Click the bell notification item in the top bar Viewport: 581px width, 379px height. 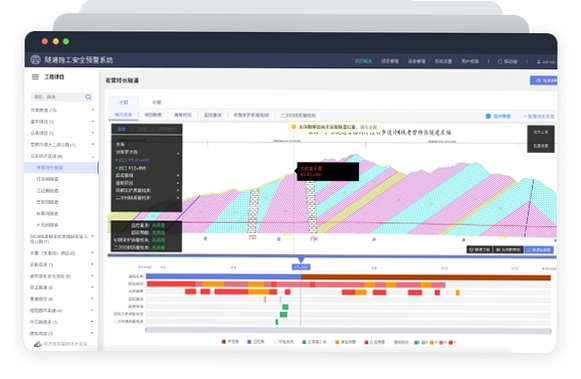coord(508,61)
